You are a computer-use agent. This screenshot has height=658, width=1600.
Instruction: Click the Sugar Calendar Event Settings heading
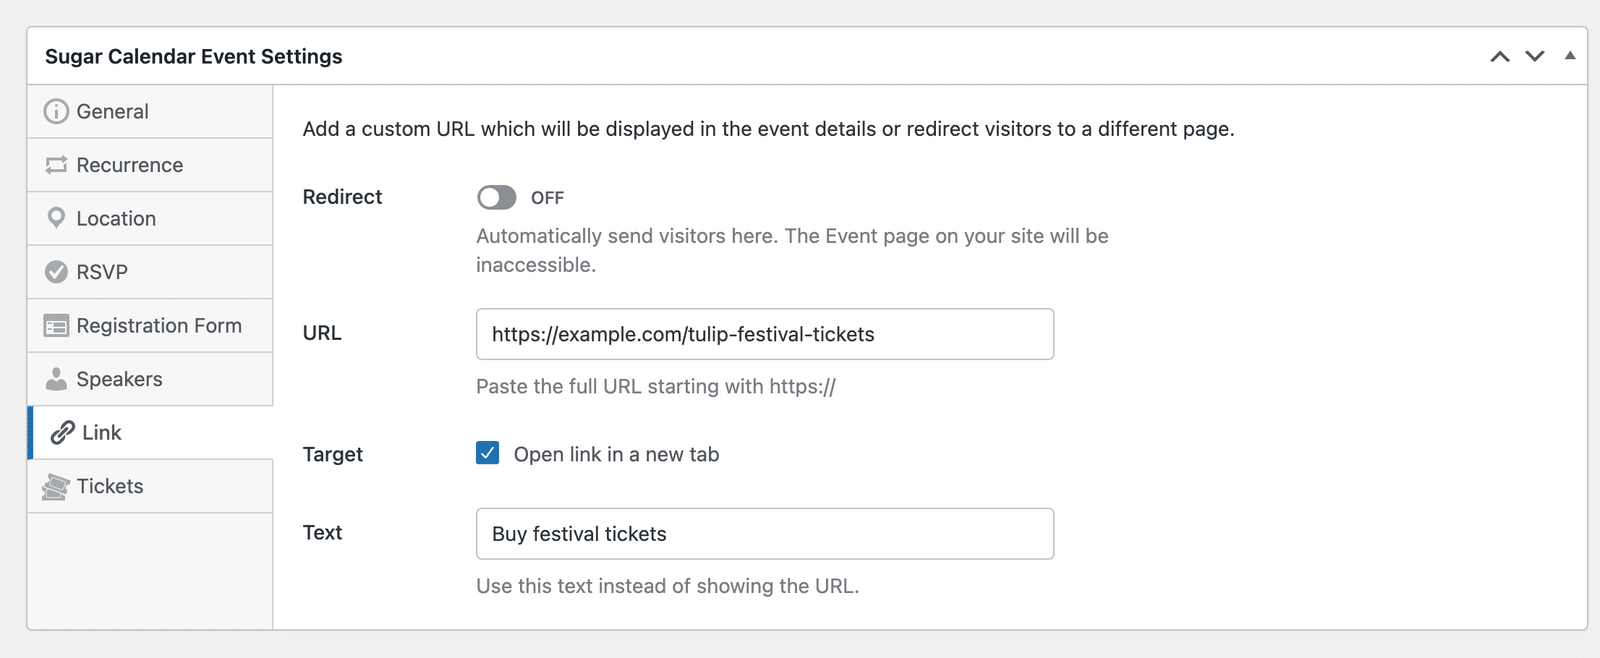194,56
